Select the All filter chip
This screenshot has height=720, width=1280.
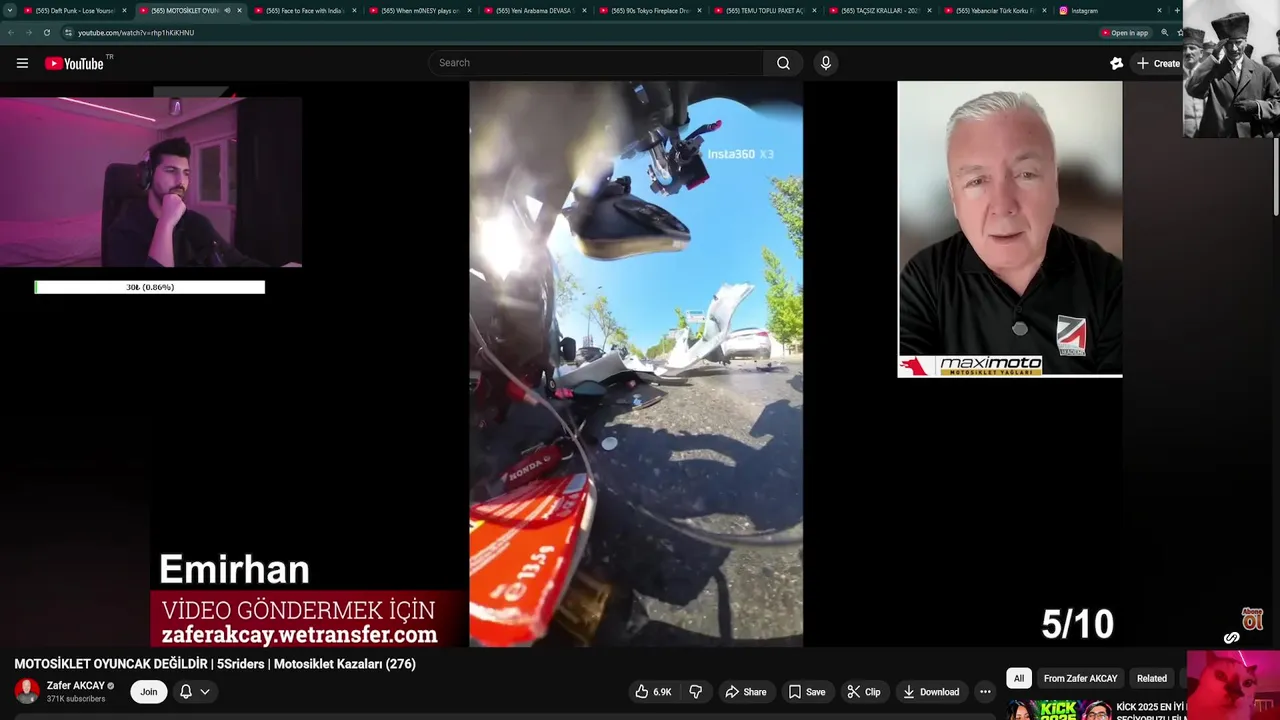[1019, 678]
